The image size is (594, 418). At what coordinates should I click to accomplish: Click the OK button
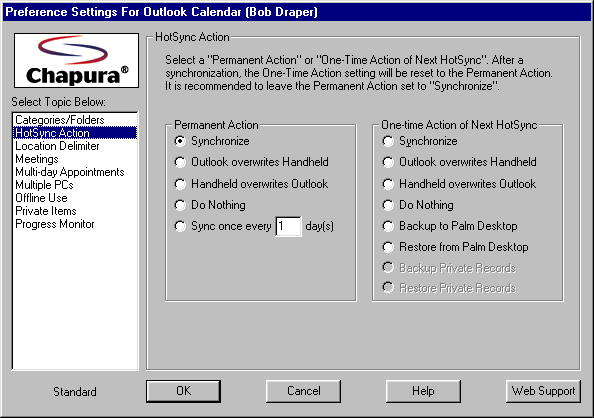point(183,391)
